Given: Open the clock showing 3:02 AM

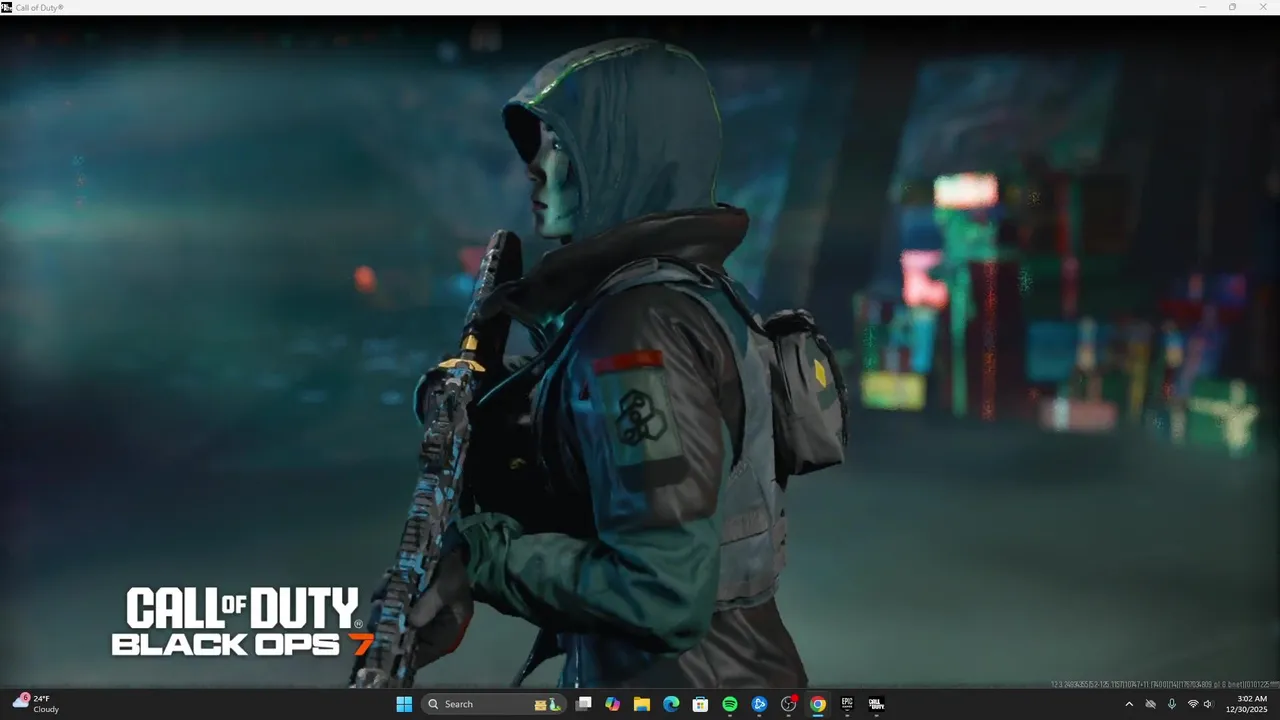Looking at the screenshot, I should (x=1247, y=704).
